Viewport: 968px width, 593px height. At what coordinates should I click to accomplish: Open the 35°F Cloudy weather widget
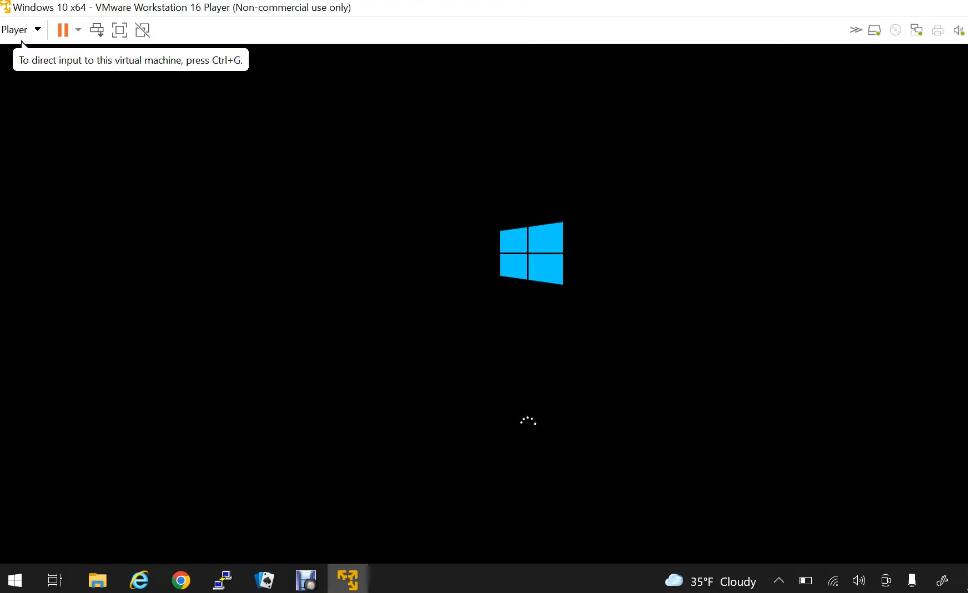click(710, 581)
